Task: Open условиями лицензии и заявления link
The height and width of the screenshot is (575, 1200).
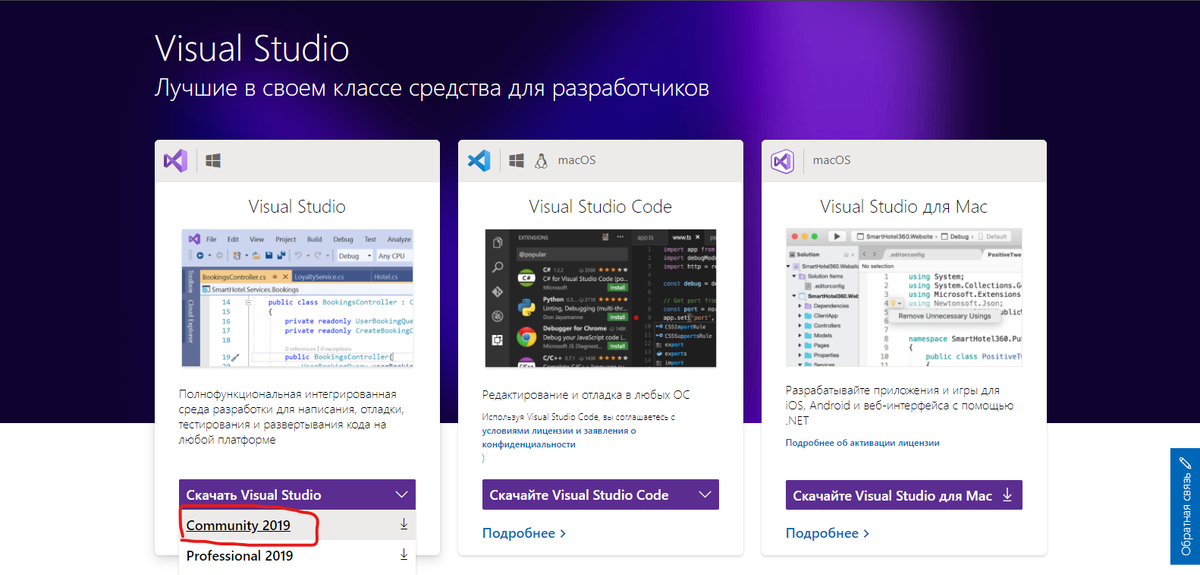Action: pos(559,437)
